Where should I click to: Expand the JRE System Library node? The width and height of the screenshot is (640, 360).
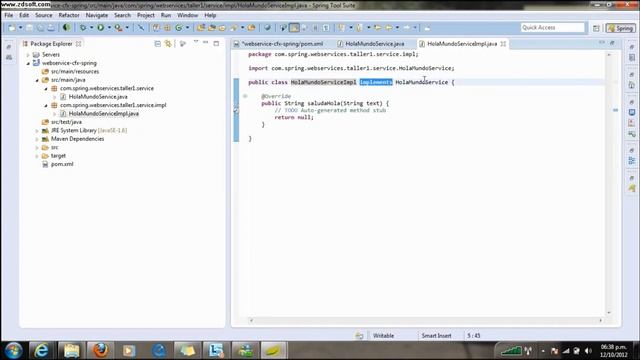click(x=37, y=131)
